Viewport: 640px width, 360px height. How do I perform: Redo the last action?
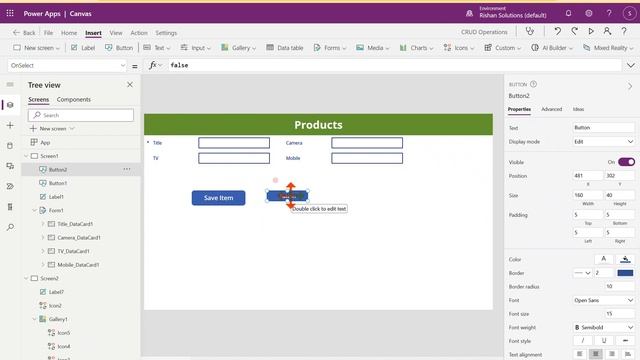tap(574, 31)
